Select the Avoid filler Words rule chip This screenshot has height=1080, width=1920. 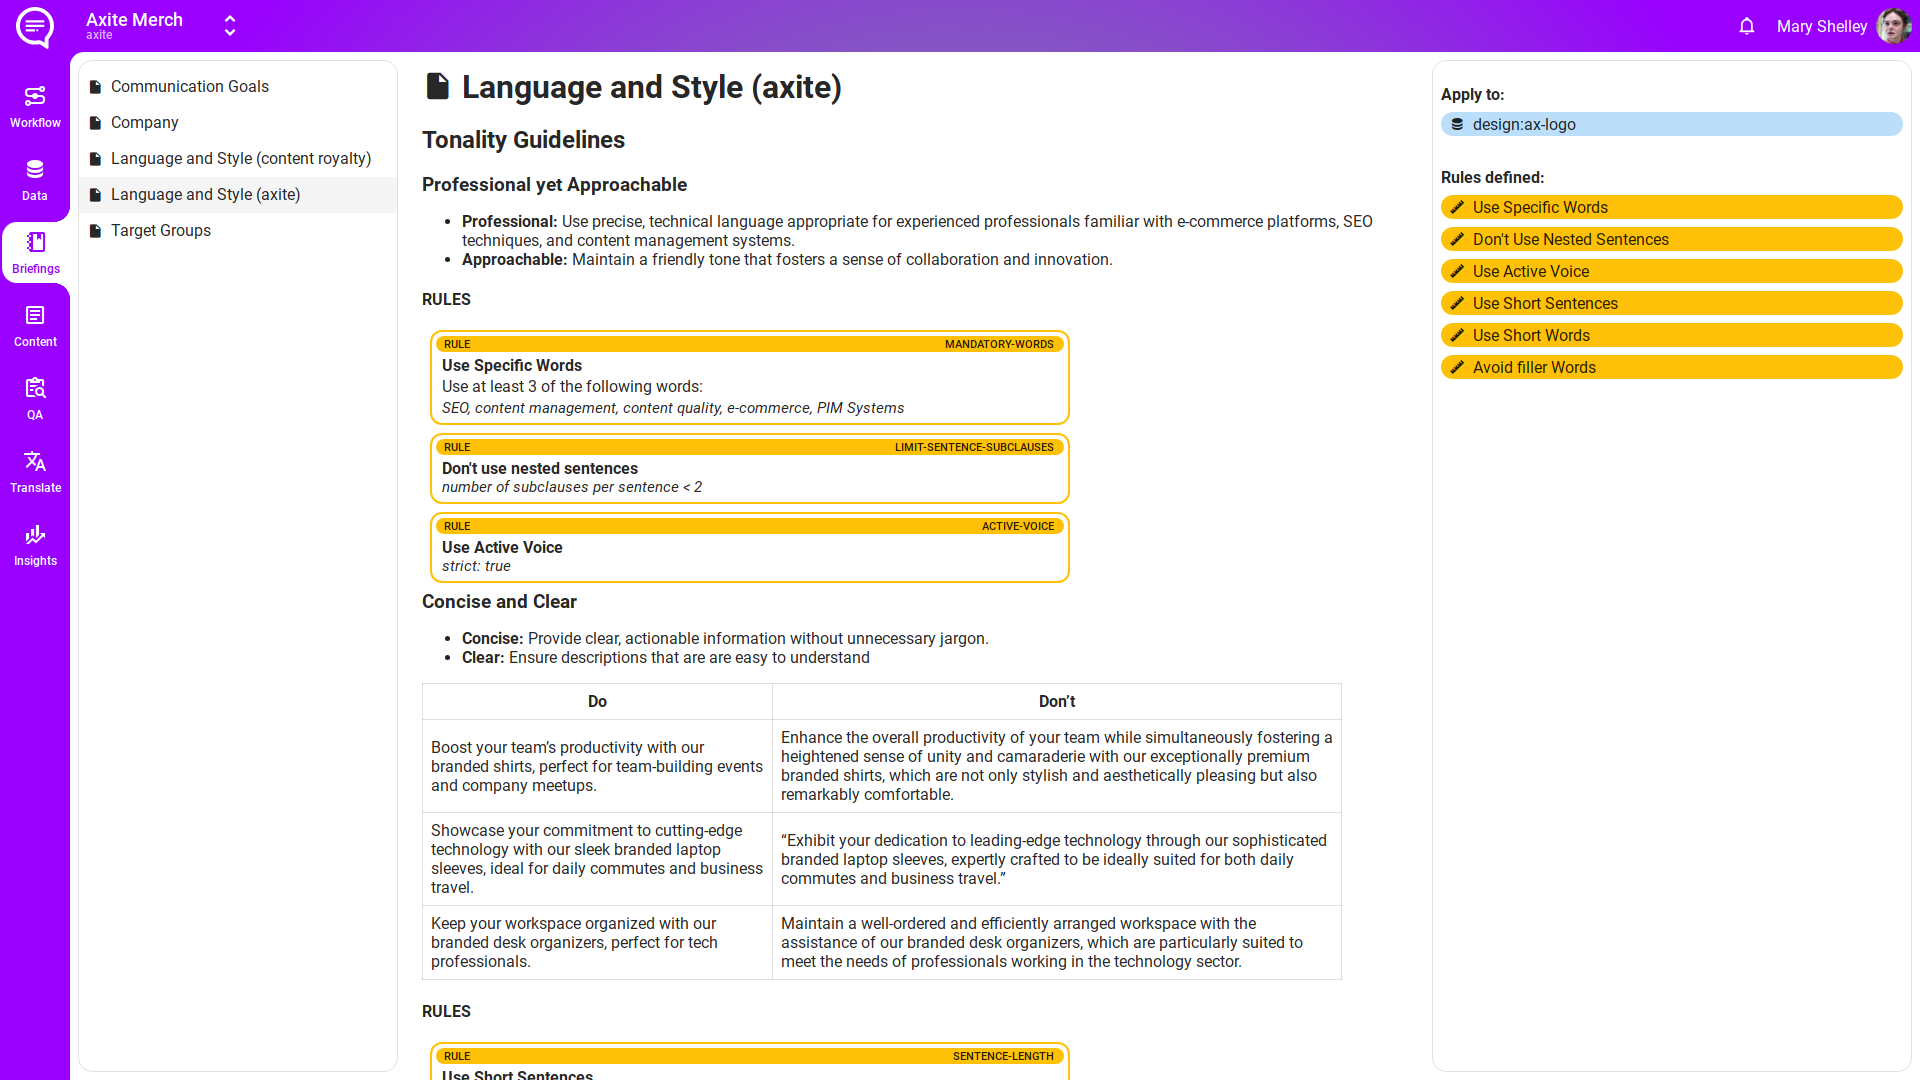(x=1670, y=368)
